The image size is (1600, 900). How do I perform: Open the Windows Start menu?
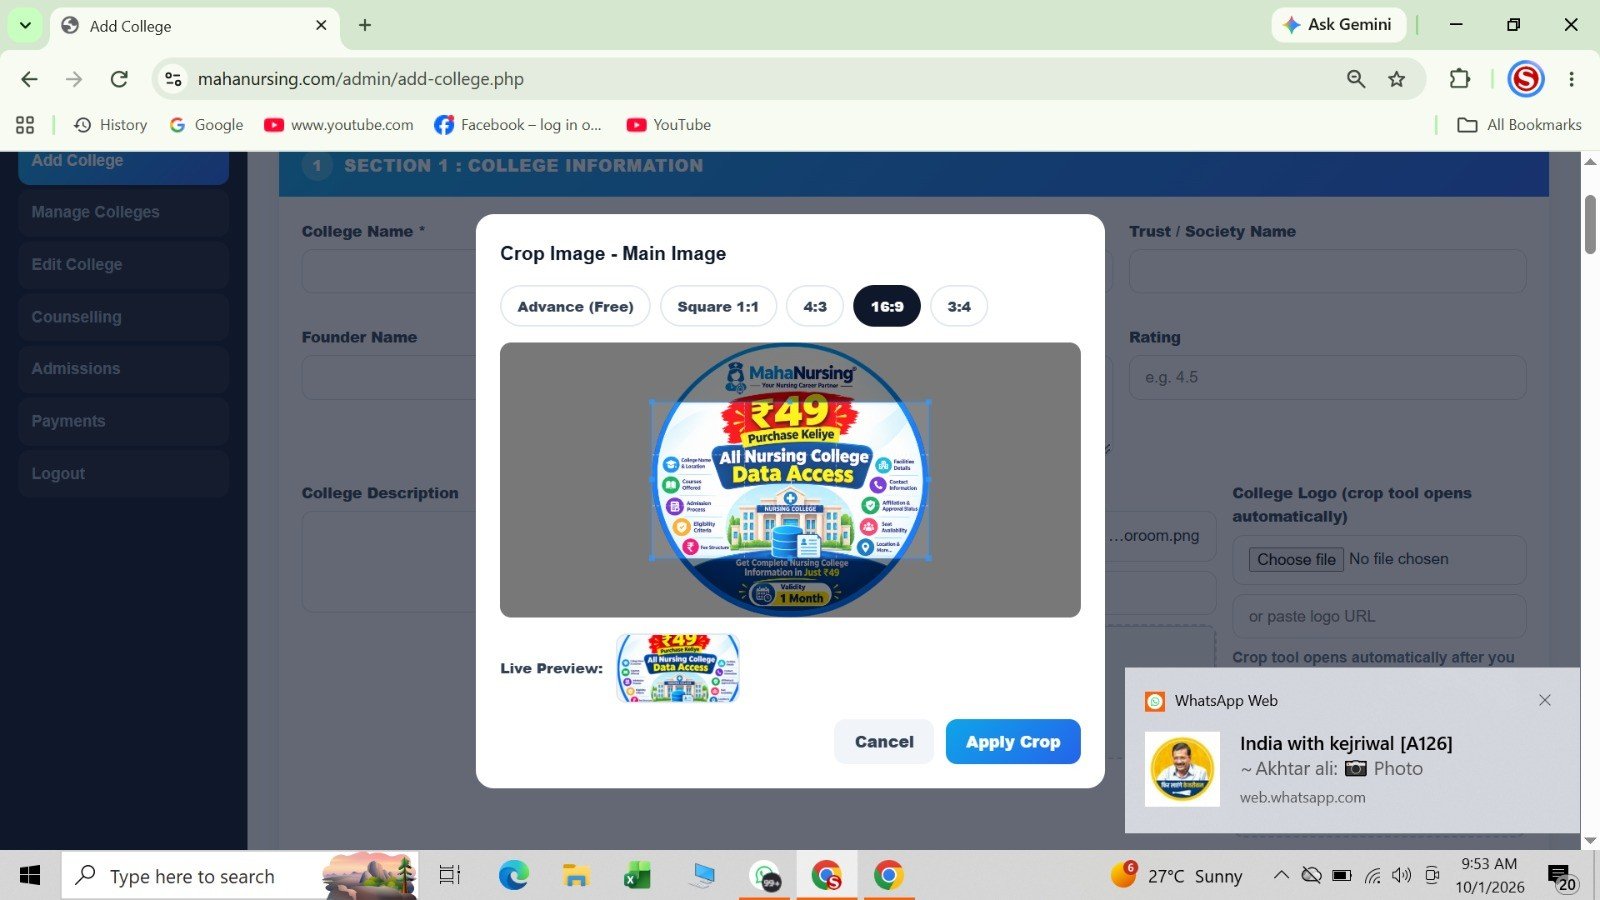point(30,876)
